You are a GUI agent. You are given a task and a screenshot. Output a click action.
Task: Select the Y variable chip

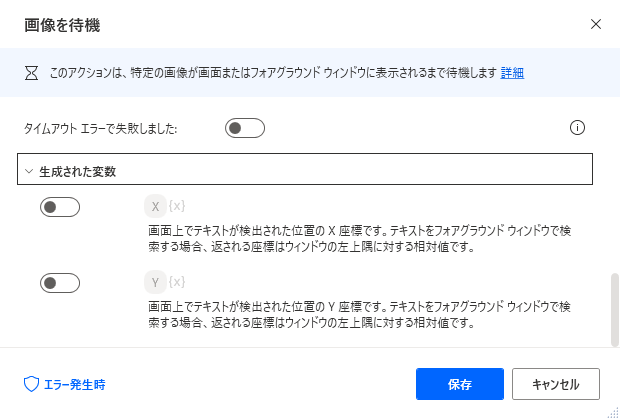[x=155, y=281]
